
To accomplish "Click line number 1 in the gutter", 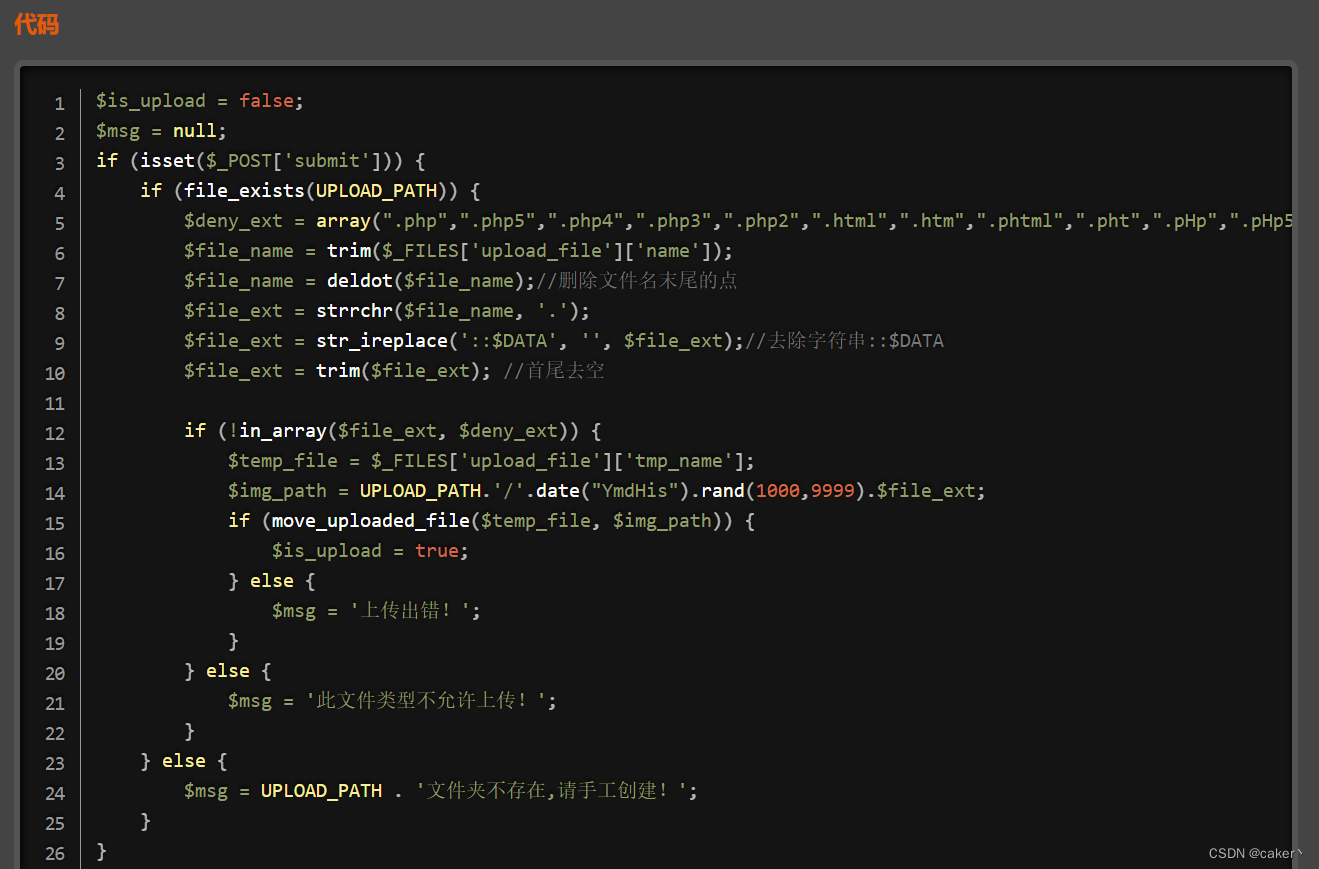I will point(60,103).
